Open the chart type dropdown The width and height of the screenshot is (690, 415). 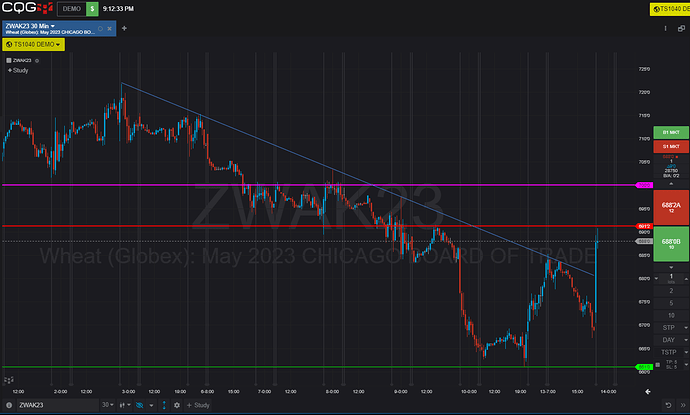(125, 405)
